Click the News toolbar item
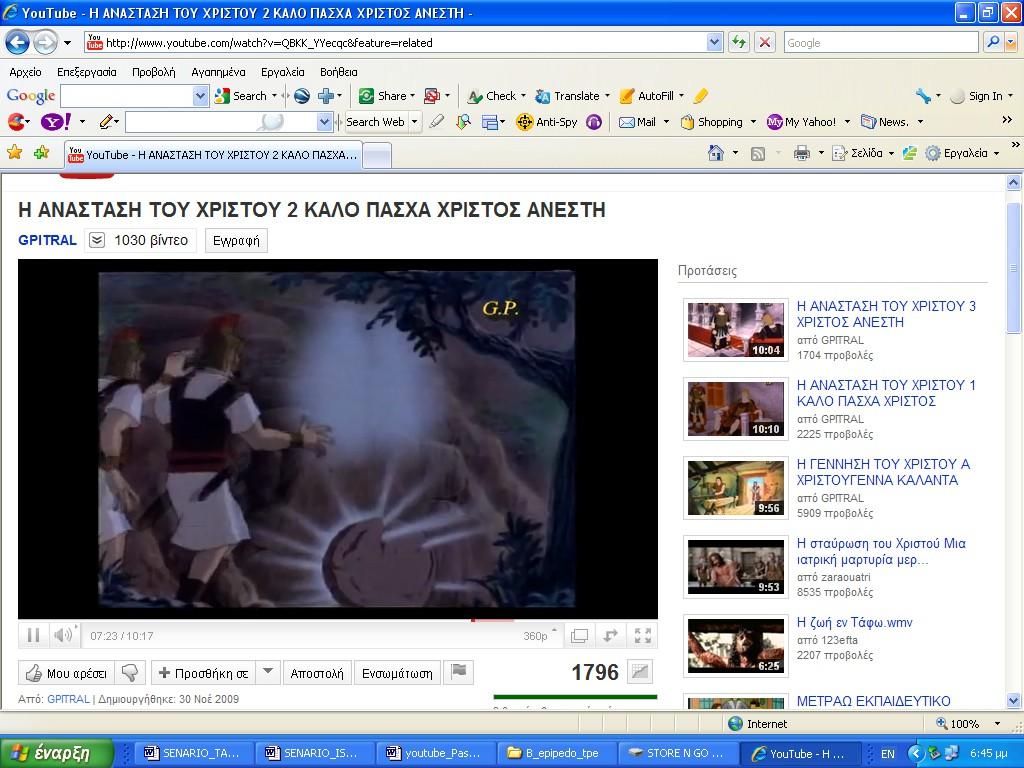The height and width of the screenshot is (768, 1024). [884, 122]
